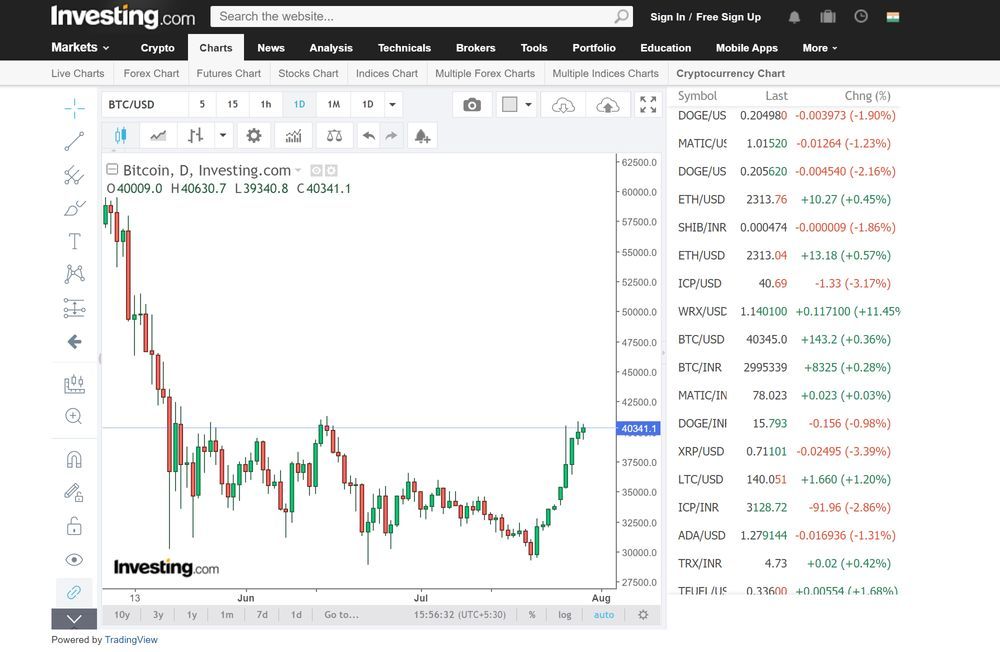Enter fullscreen chart mode
Screen dimensions: 1000x652
[x=648, y=105]
